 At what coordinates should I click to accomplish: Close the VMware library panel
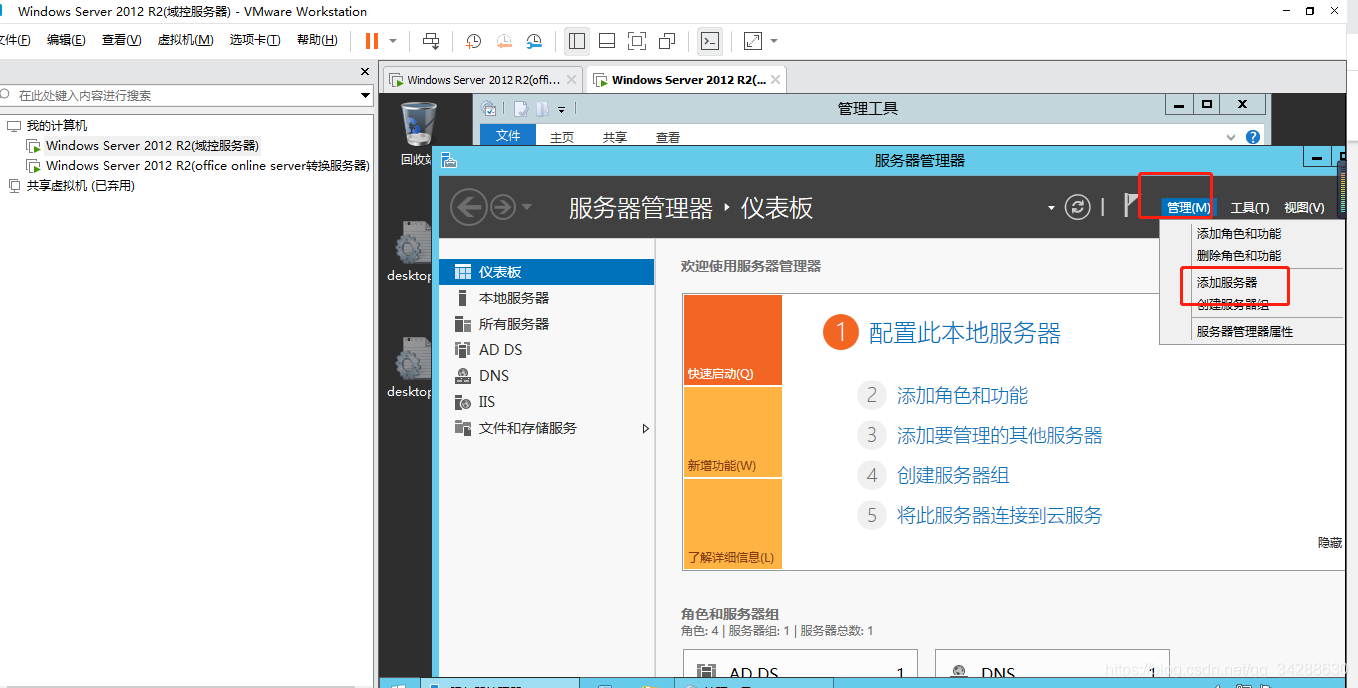click(x=365, y=72)
